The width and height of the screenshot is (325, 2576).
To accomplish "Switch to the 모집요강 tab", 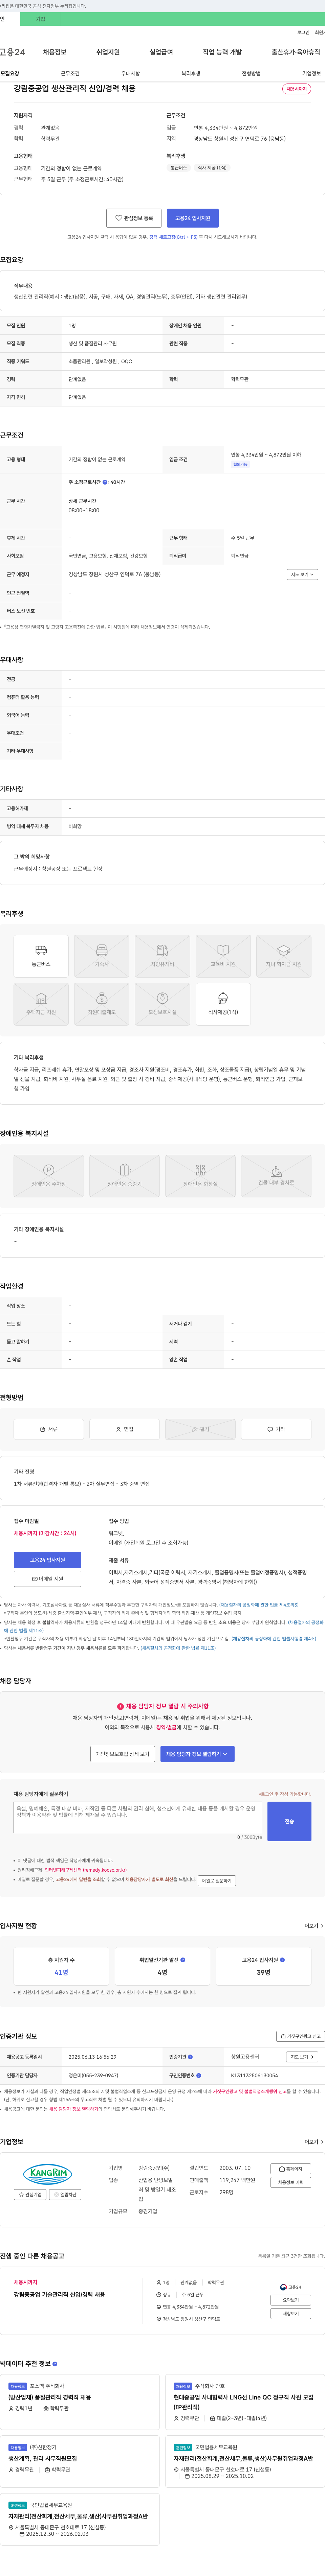I will [x=10, y=73].
